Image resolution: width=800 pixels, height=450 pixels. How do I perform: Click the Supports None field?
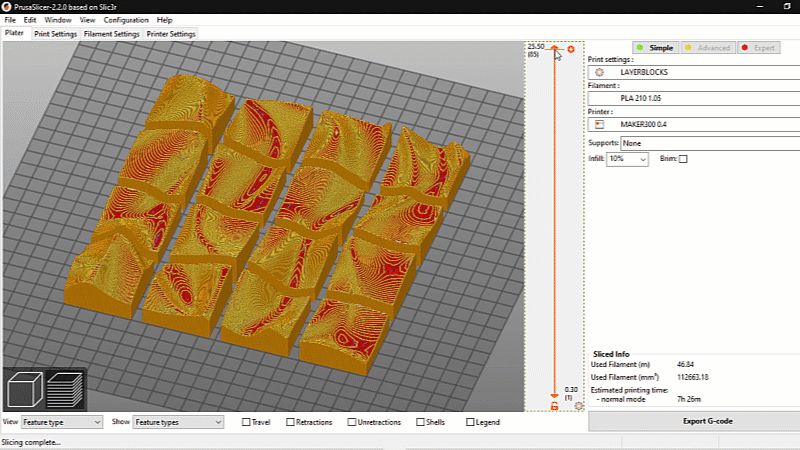[710, 143]
